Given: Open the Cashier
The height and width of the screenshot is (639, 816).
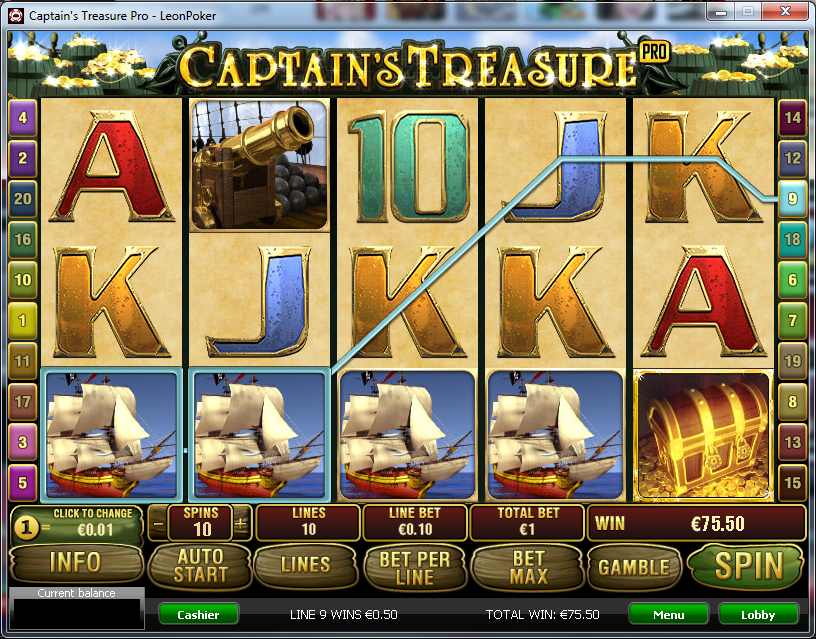Looking at the screenshot, I should (198, 615).
